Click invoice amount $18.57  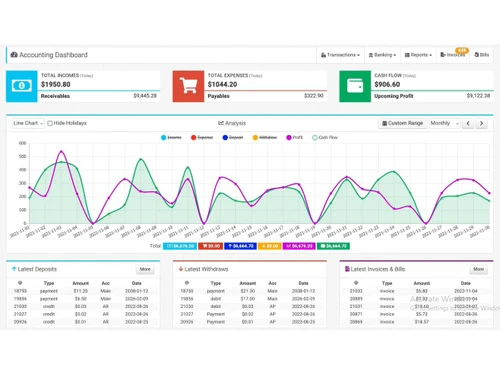422,322
